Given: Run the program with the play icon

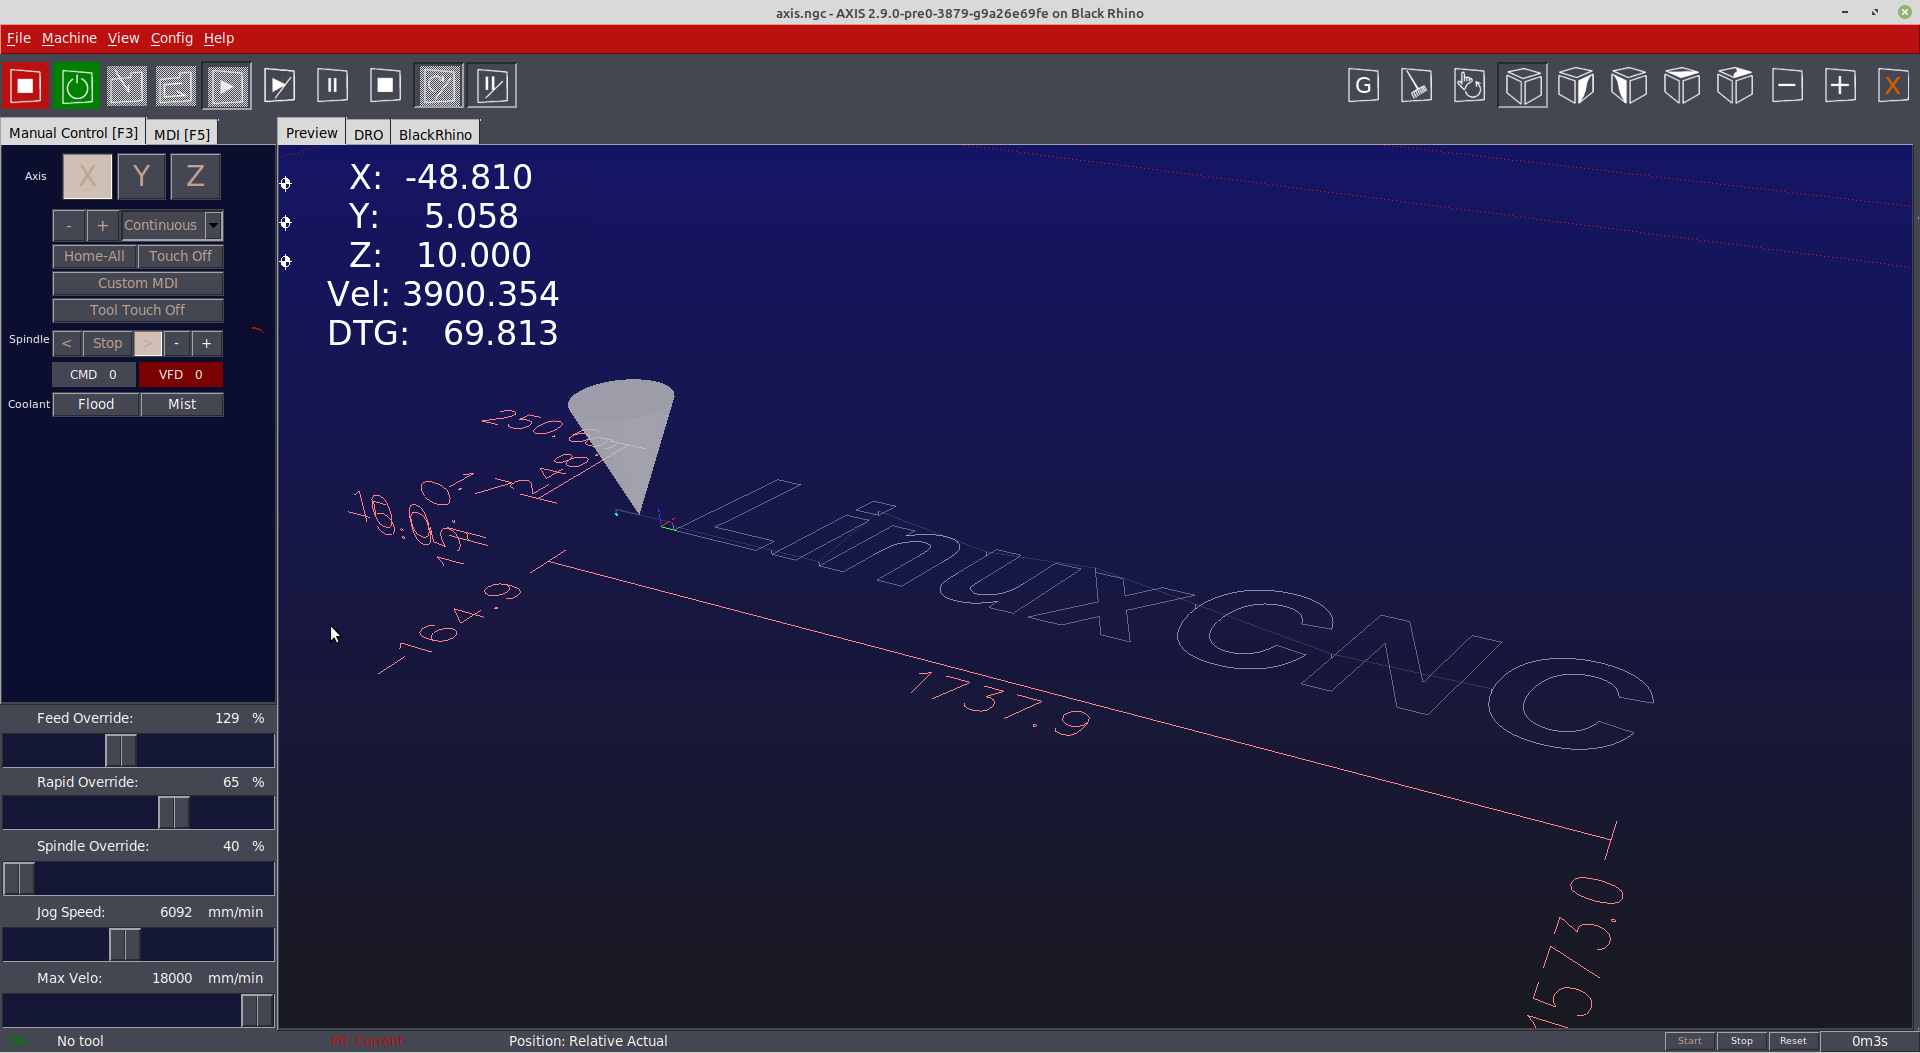Looking at the screenshot, I should (227, 86).
